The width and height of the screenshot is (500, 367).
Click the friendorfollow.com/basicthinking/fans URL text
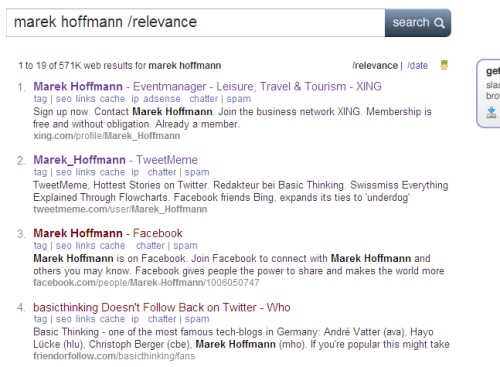click(114, 356)
